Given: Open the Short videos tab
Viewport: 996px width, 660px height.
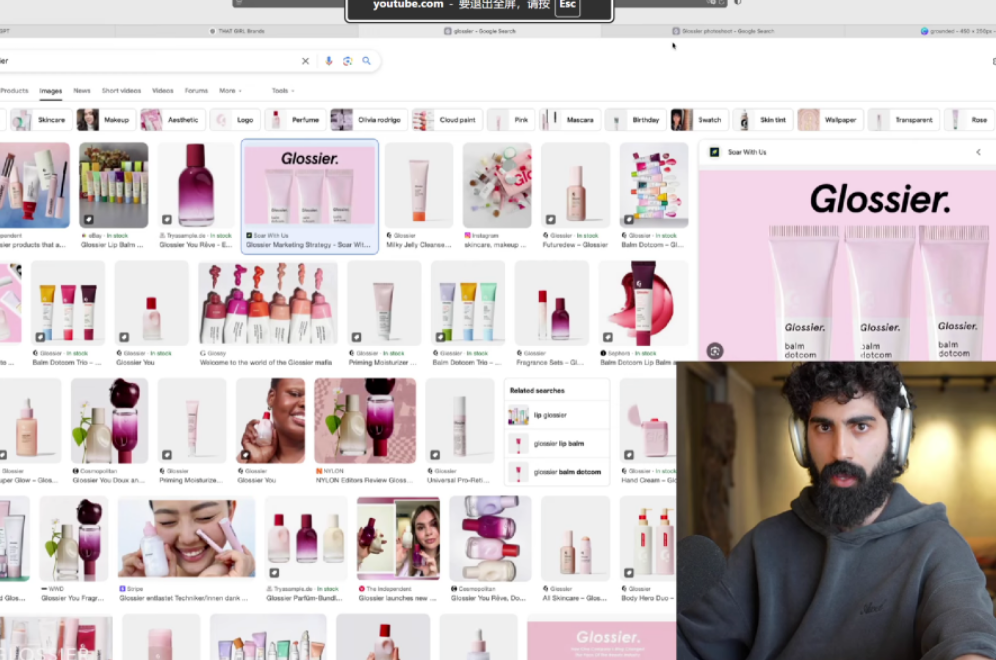Looking at the screenshot, I should (121, 91).
